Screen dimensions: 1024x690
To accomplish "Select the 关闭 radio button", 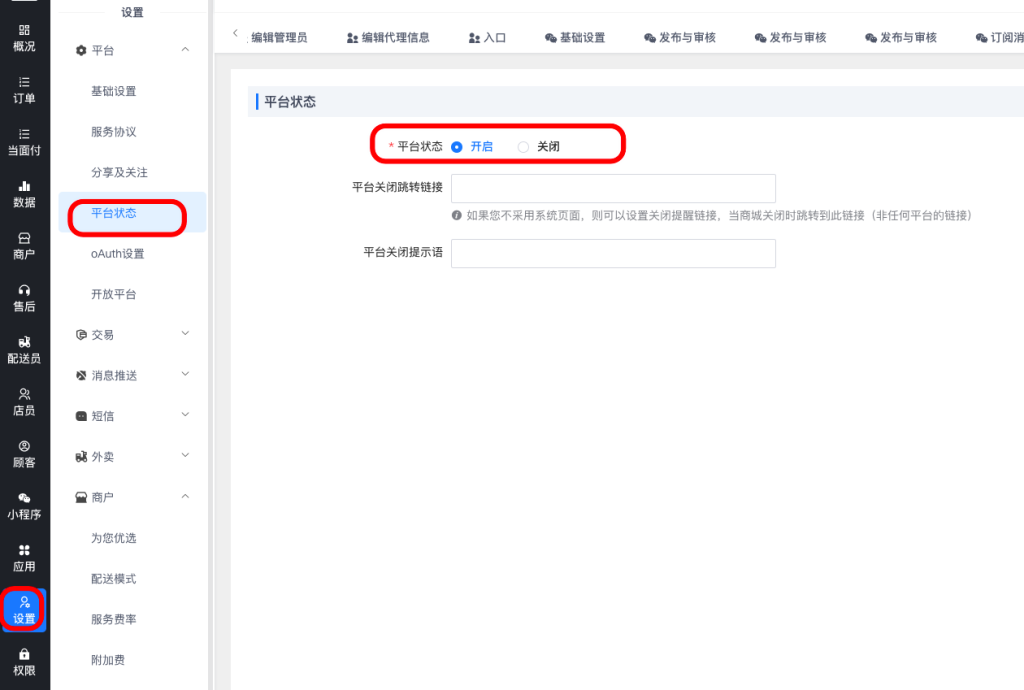I will (523, 147).
